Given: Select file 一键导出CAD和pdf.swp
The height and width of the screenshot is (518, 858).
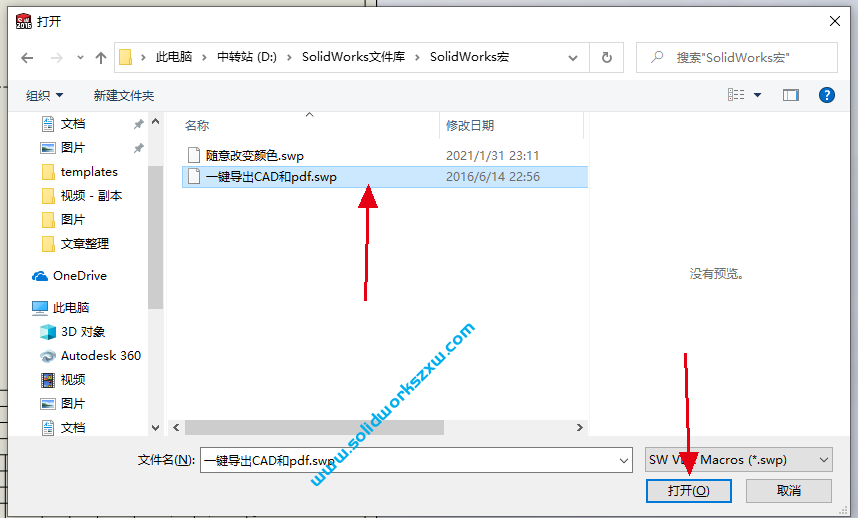Looking at the screenshot, I should (271, 177).
